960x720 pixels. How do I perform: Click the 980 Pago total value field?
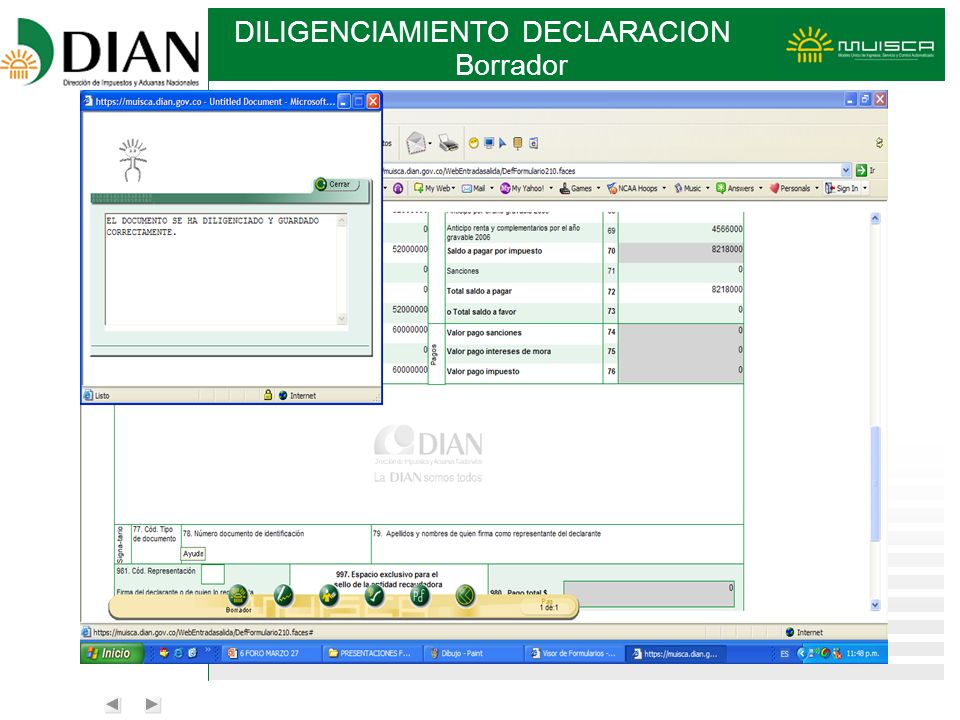pos(649,594)
